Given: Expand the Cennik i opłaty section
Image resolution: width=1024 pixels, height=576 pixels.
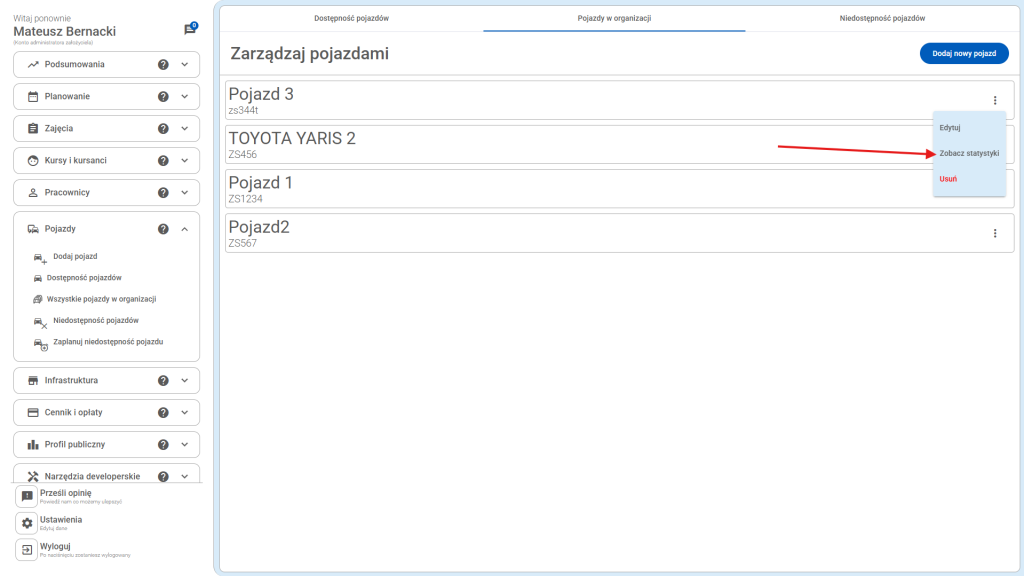Looking at the screenshot, I should [x=184, y=413].
